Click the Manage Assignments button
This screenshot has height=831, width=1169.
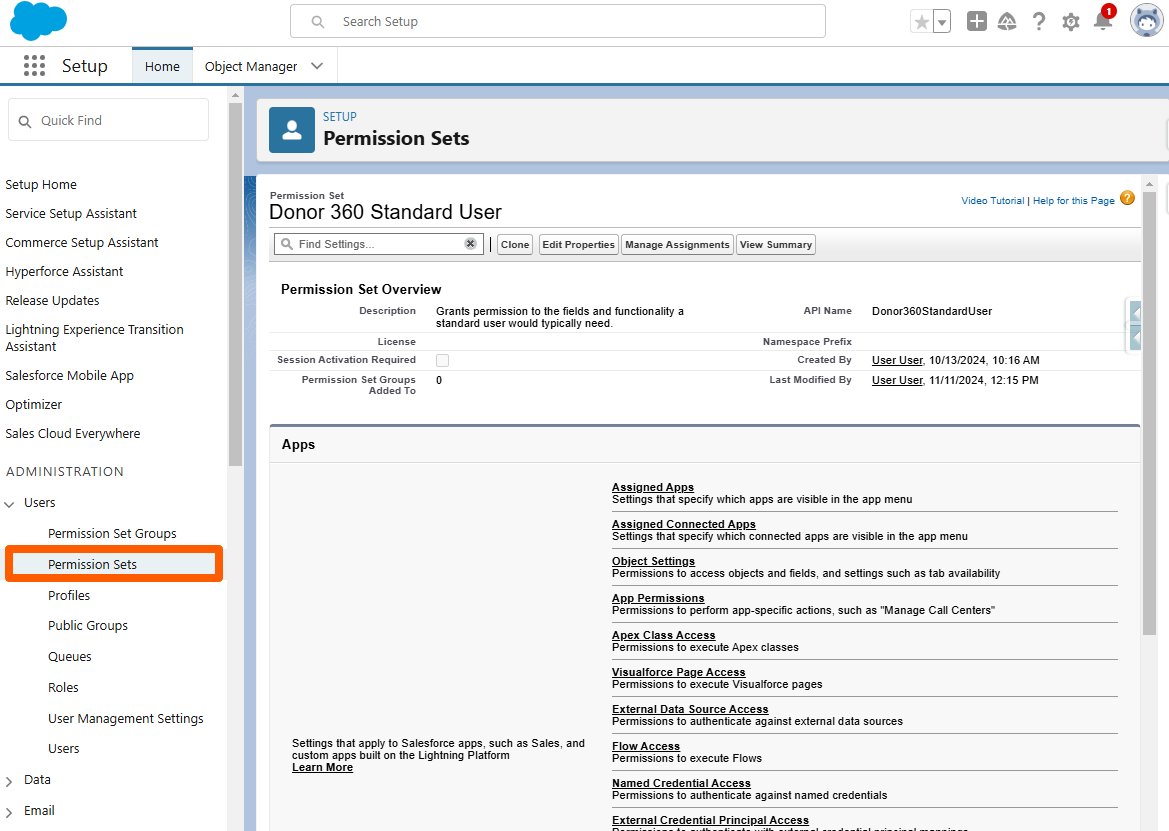coord(677,244)
